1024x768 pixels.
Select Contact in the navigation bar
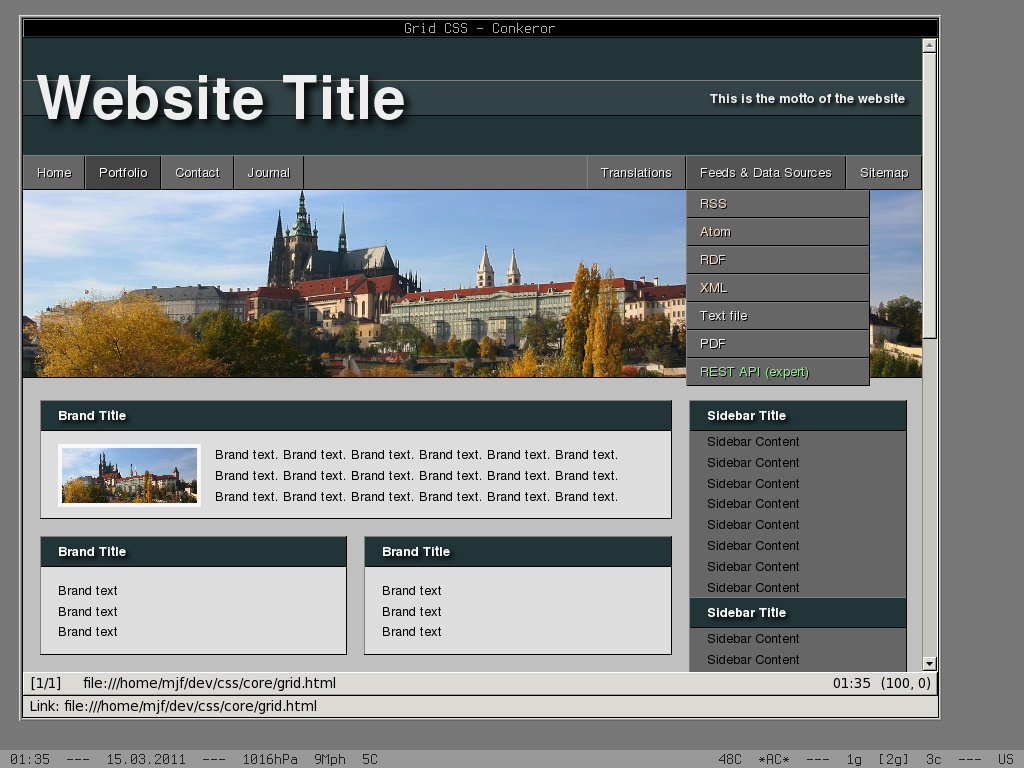click(x=197, y=173)
